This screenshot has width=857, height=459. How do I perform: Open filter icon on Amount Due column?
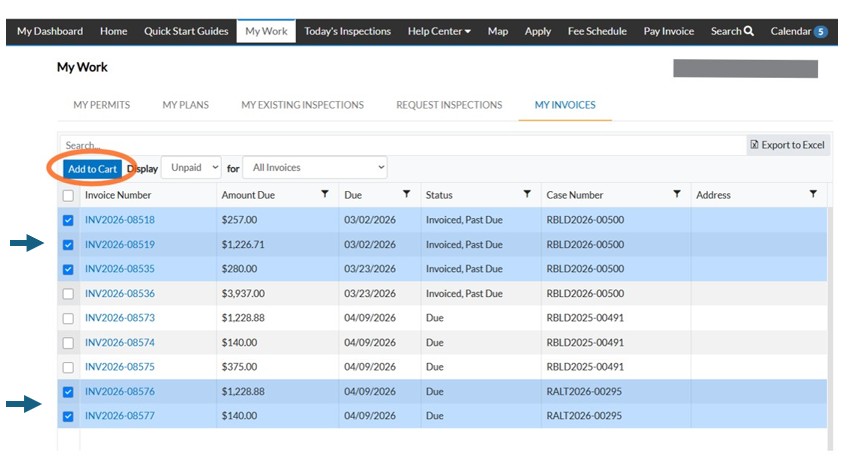coord(324,195)
